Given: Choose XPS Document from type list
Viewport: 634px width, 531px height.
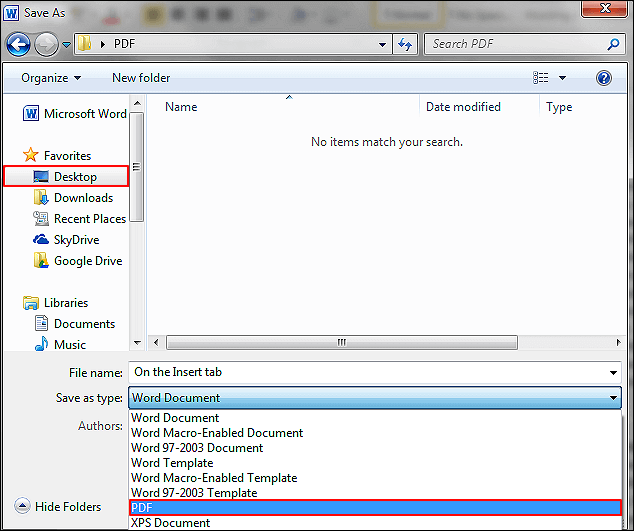Looking at the screenshot, I should point(171,523).
